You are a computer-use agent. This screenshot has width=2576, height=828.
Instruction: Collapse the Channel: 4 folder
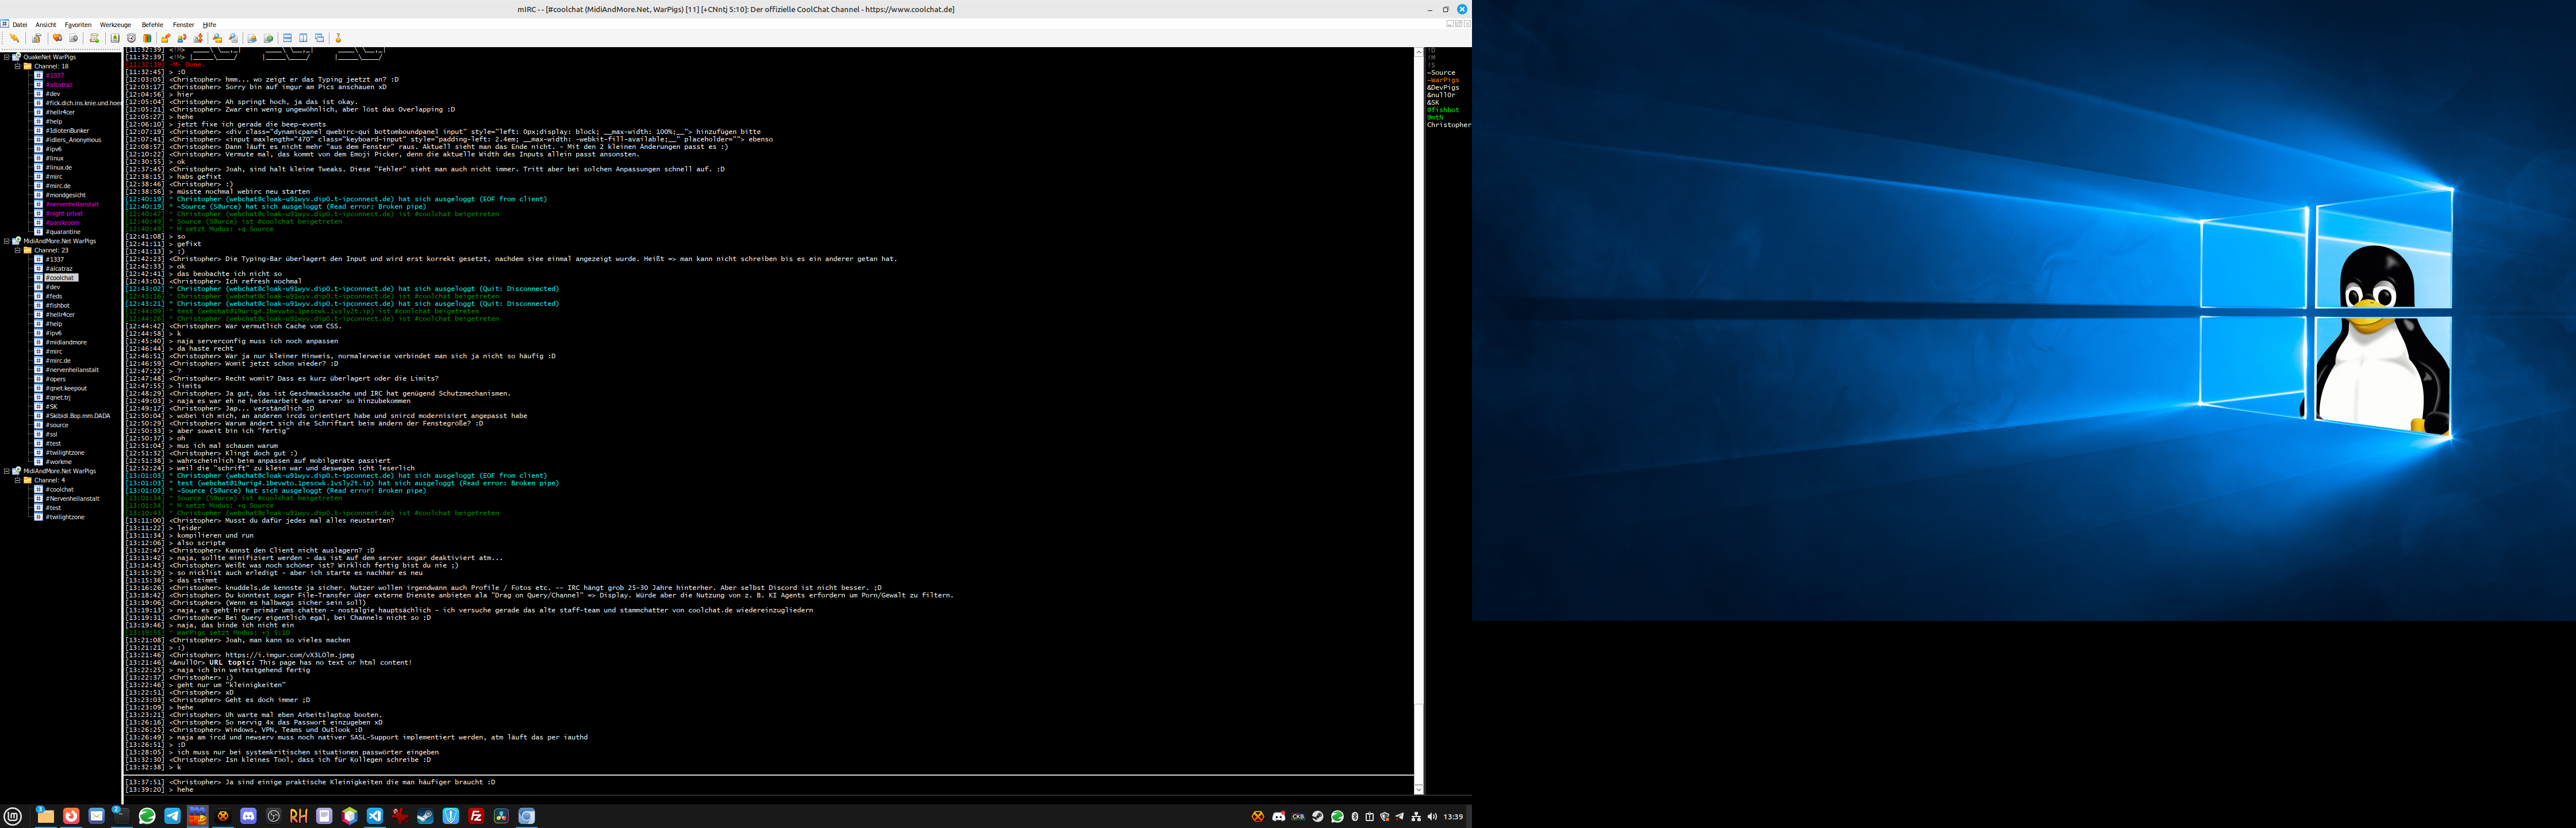[17, 480]
